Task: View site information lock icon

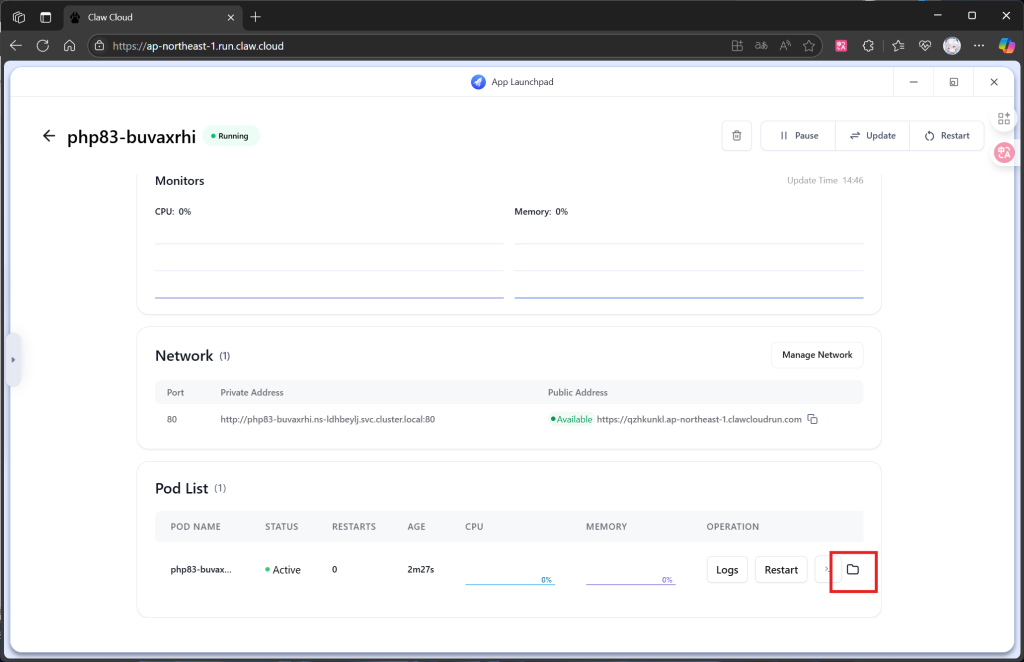Action: click(99, 46)
